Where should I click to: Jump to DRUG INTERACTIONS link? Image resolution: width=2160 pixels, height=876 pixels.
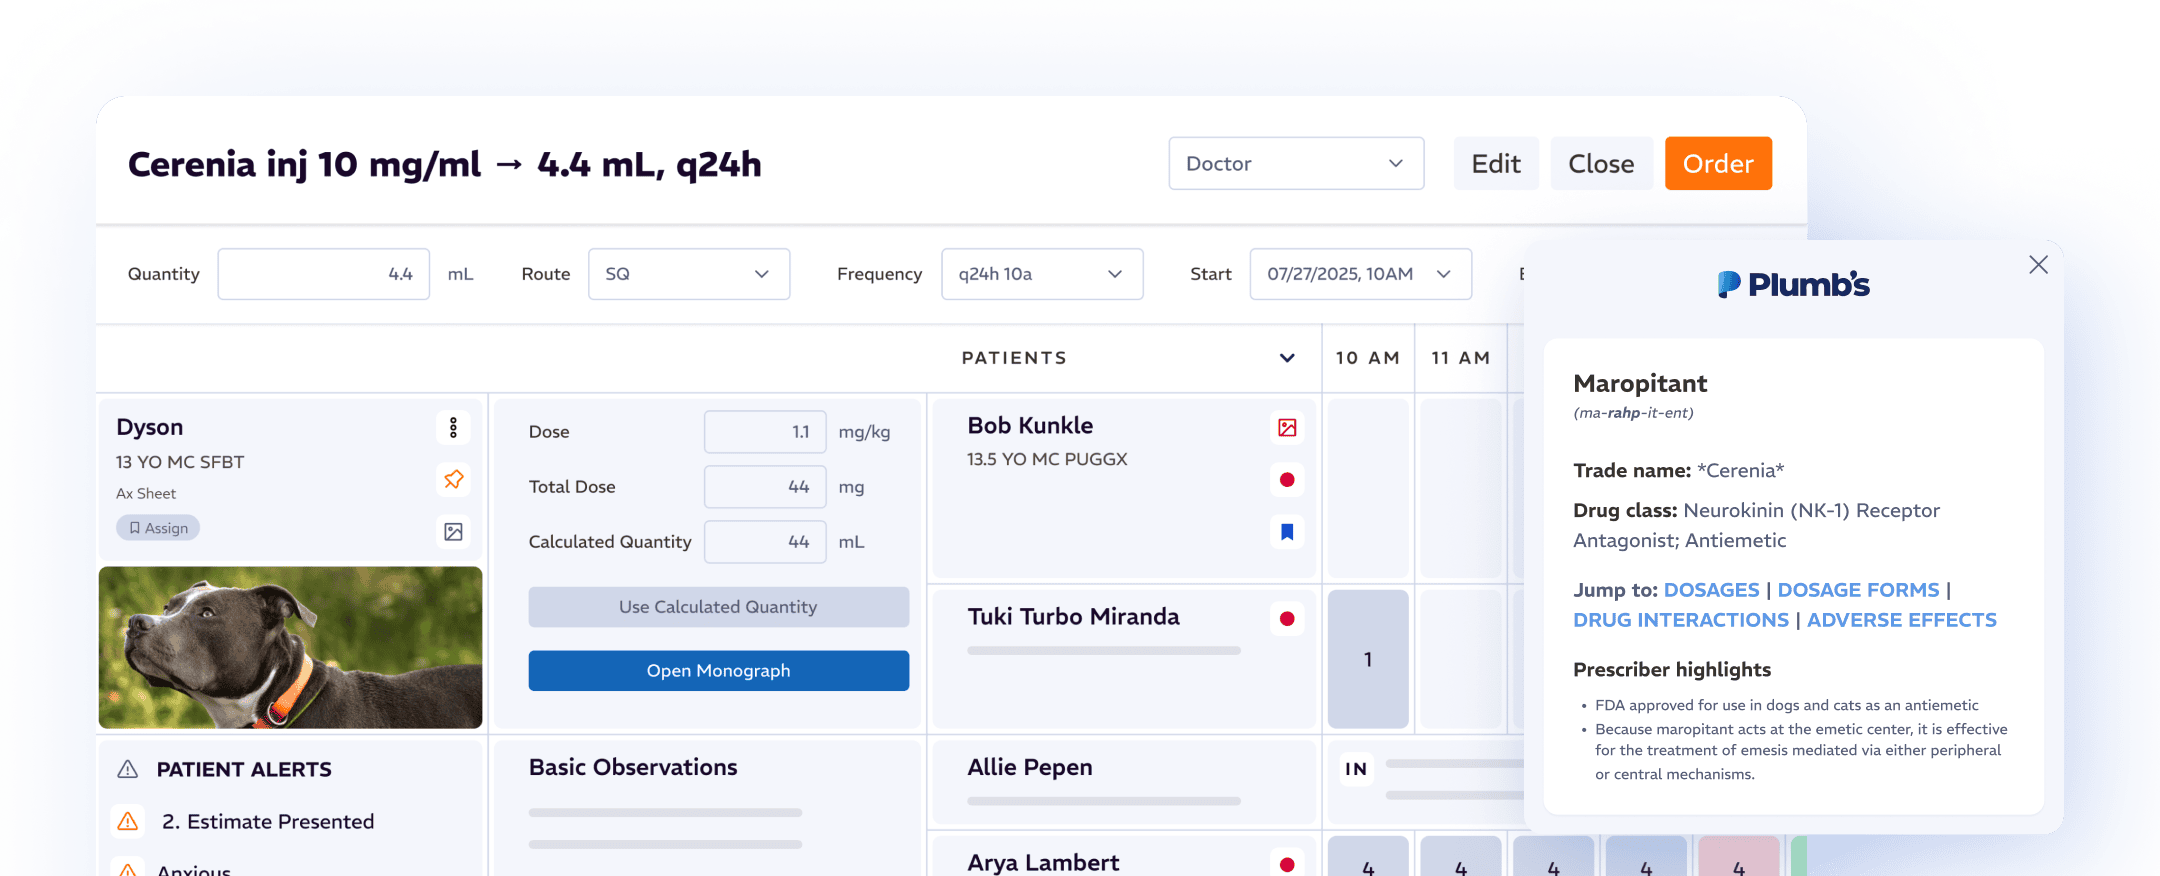point(1681,620)
